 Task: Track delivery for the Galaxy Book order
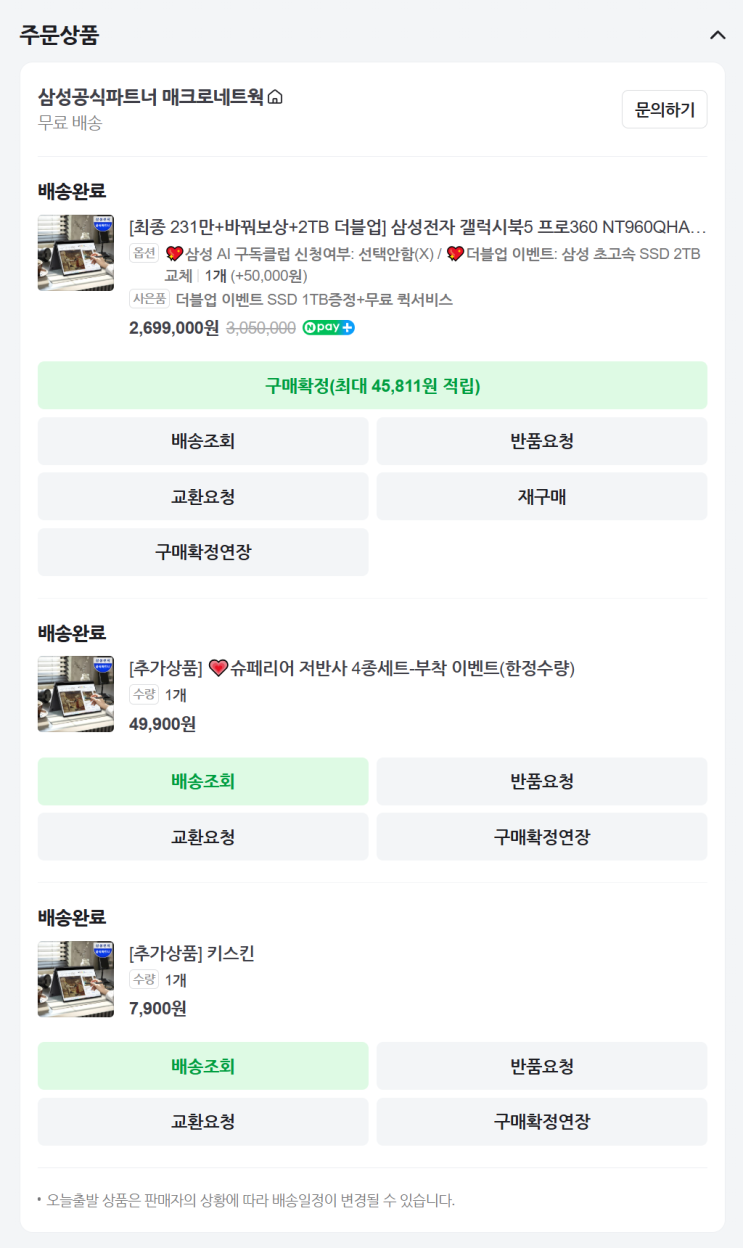(x=203, y=441)
